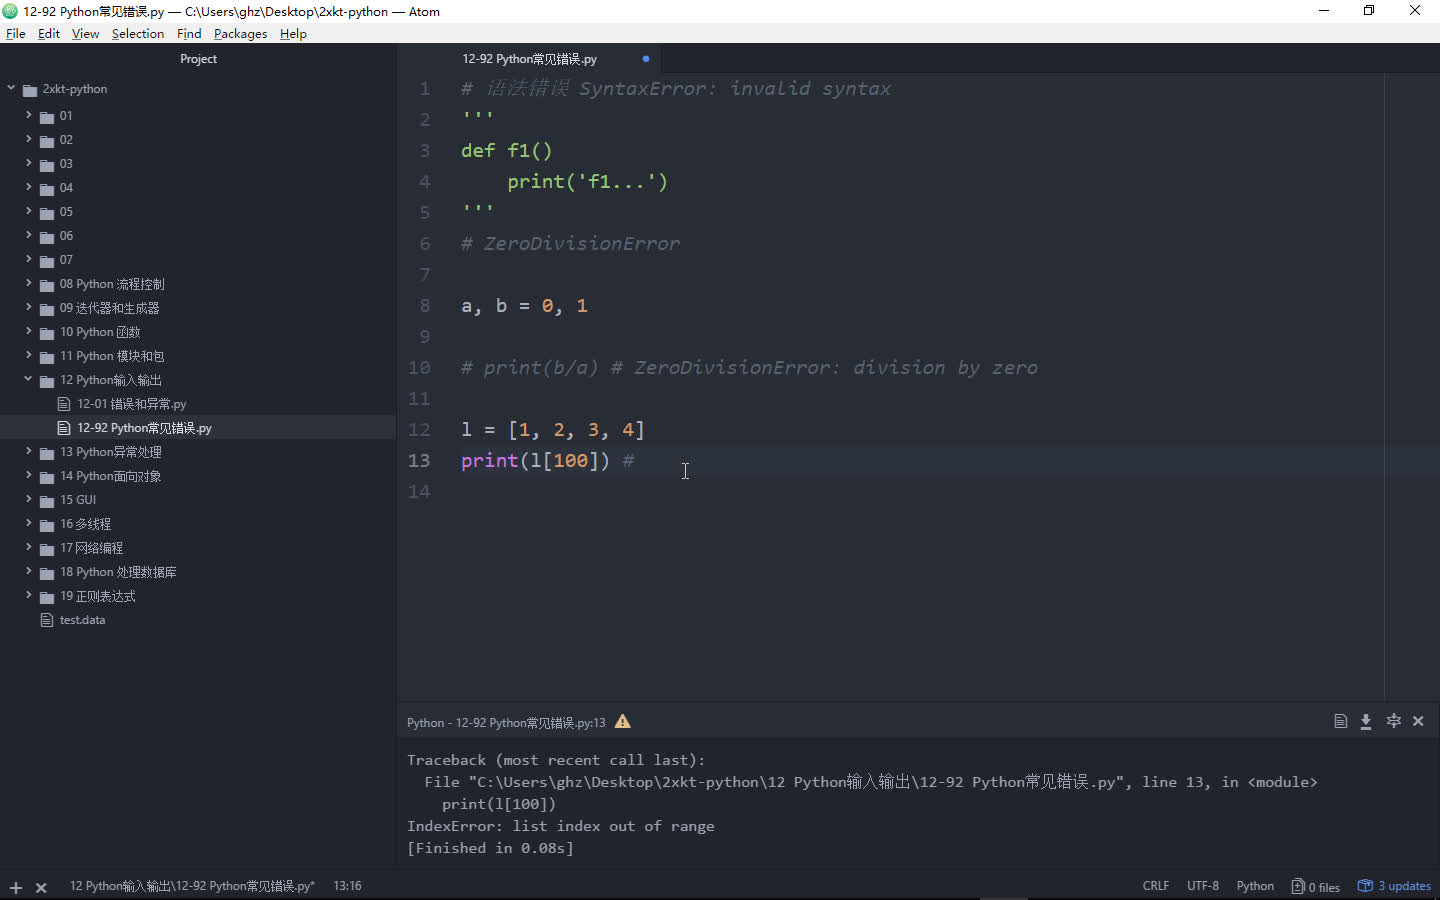
Task: Click the warning triangle next to Python header
Action: (622, 721)
